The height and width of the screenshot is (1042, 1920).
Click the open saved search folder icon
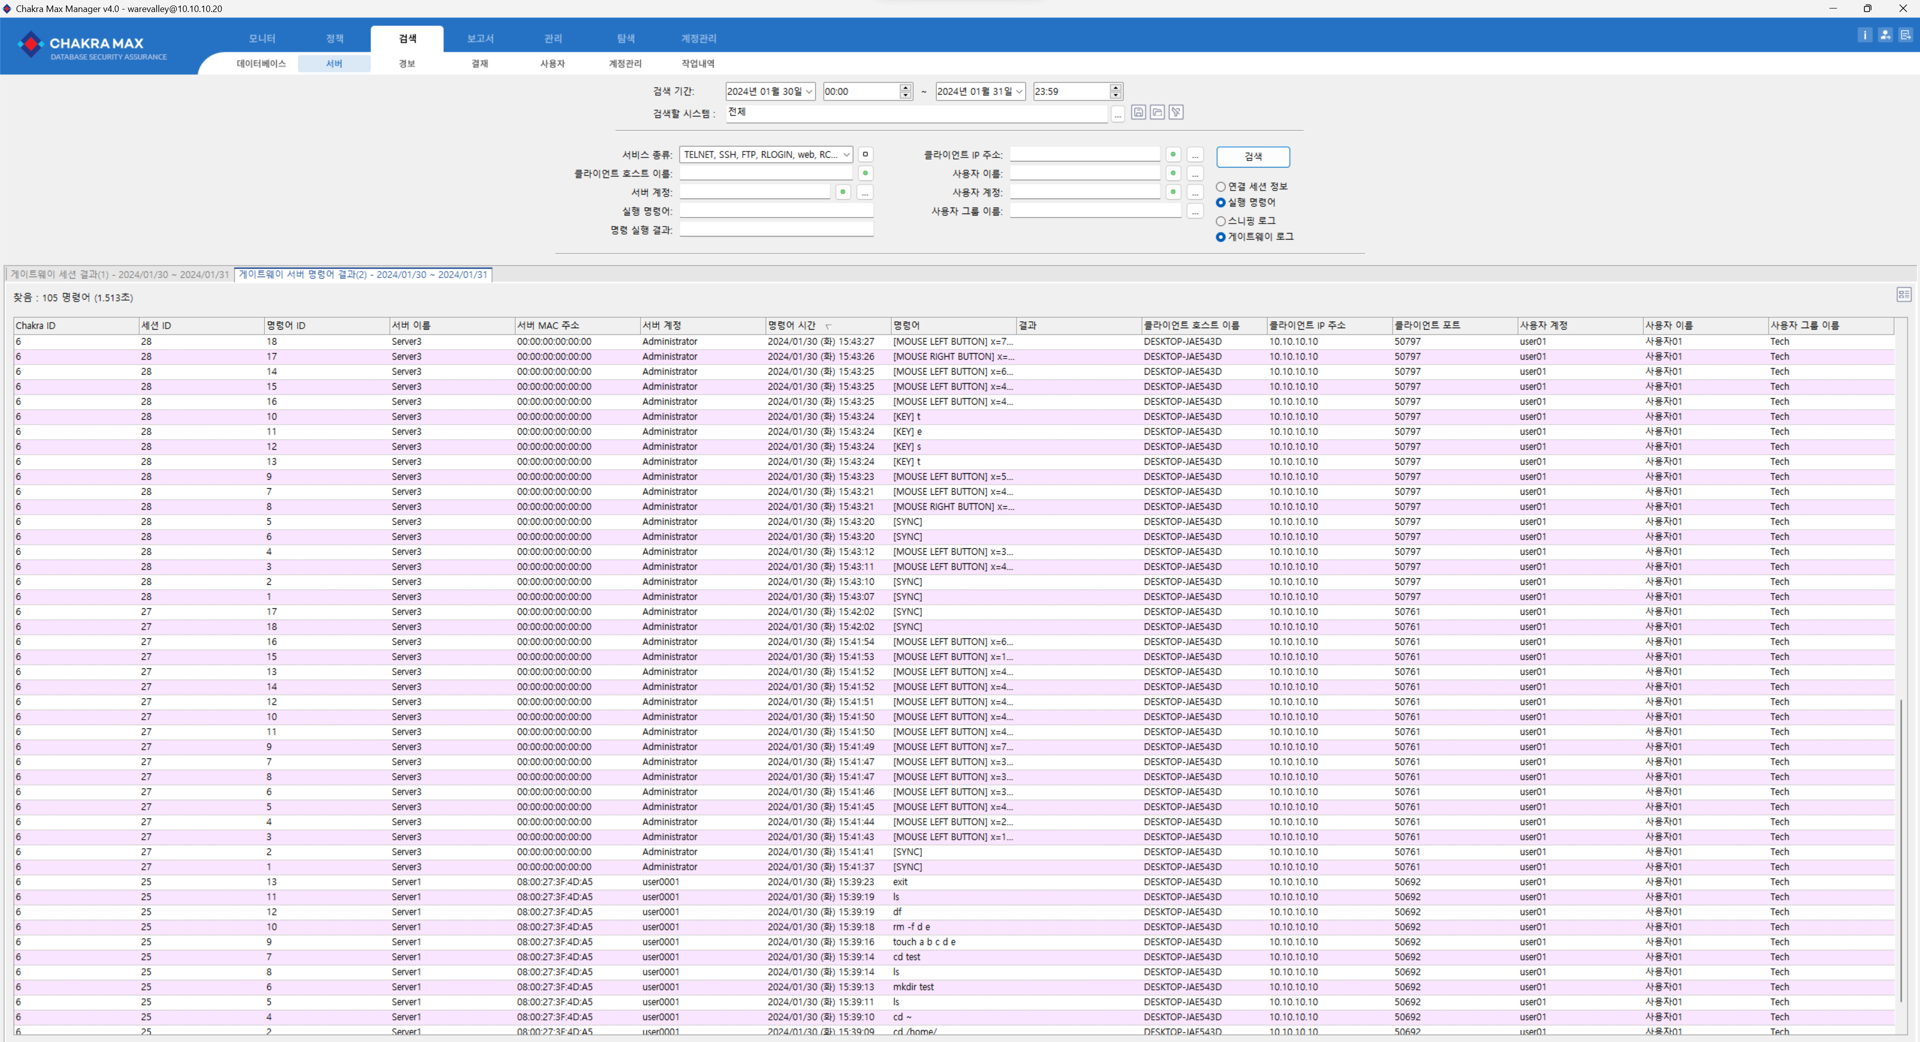(x=1157, y=112)
